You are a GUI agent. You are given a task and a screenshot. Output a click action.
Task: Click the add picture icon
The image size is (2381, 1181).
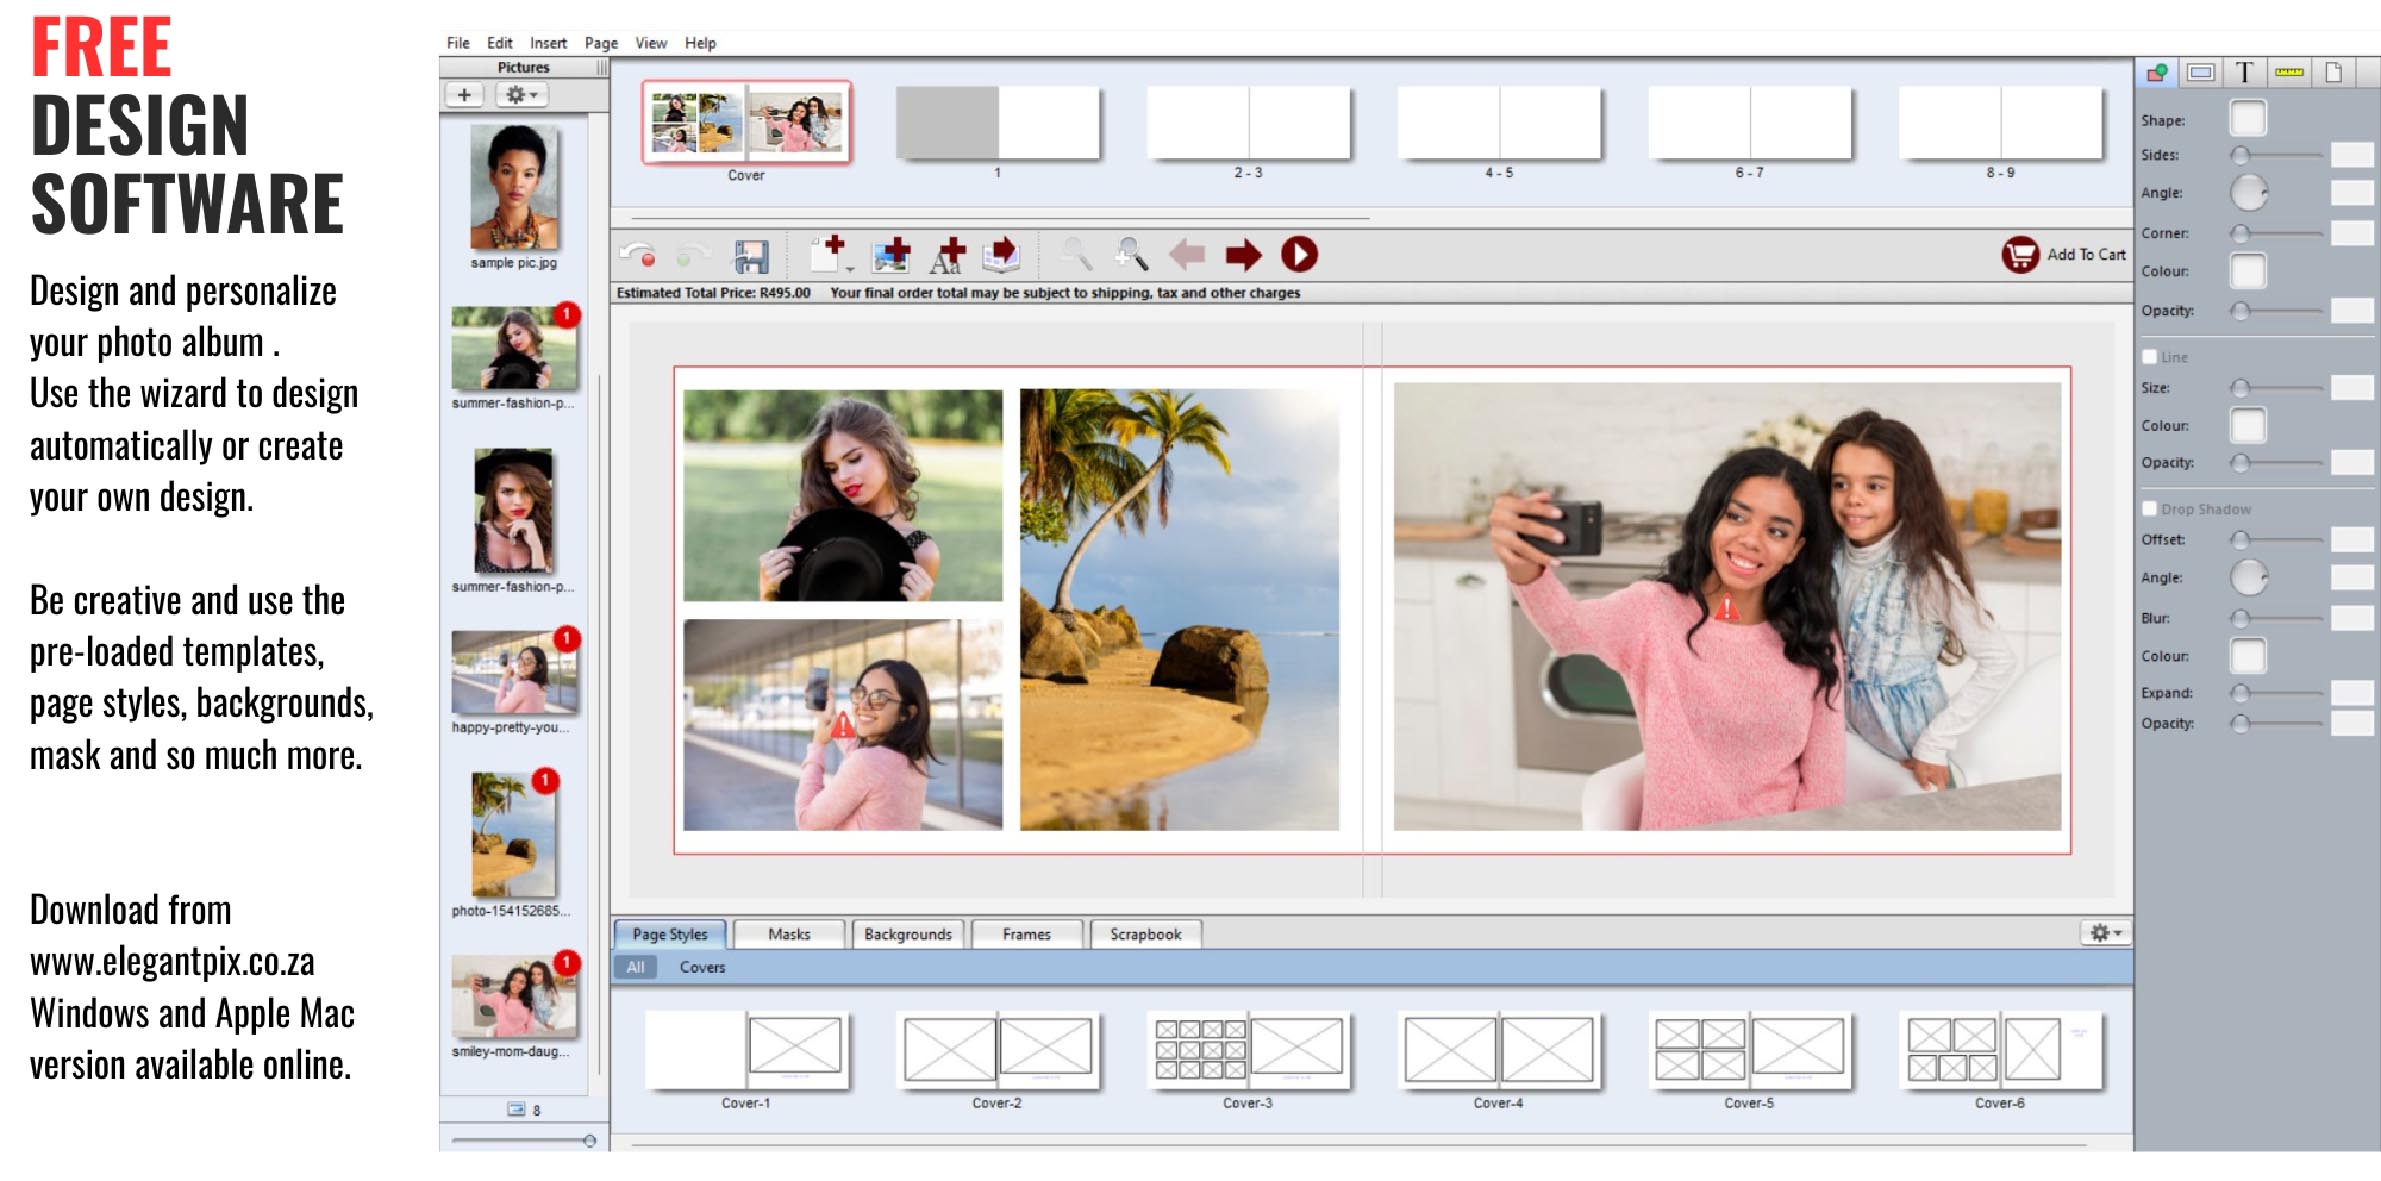point(889,255)
